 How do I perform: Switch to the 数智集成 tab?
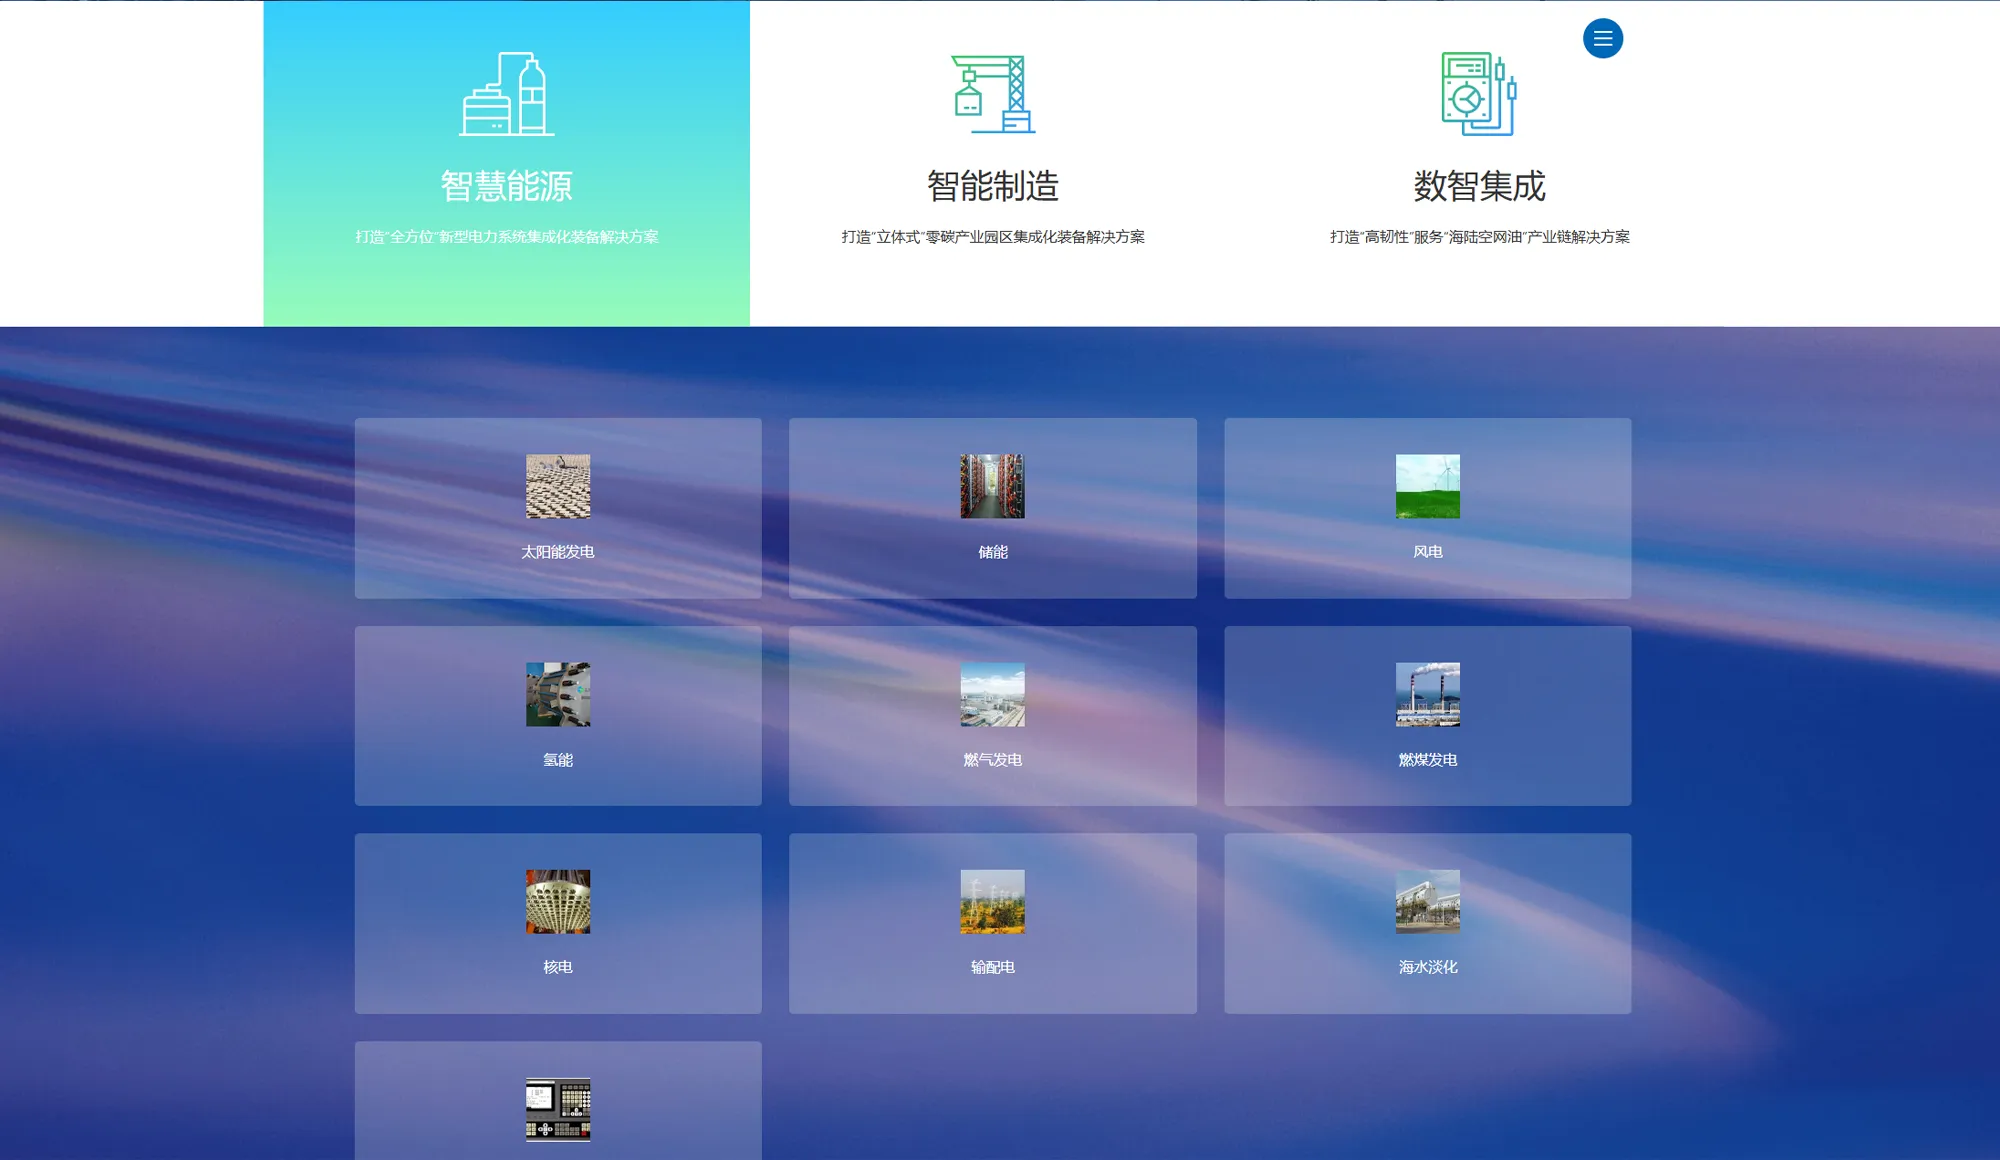(1478, 186)
